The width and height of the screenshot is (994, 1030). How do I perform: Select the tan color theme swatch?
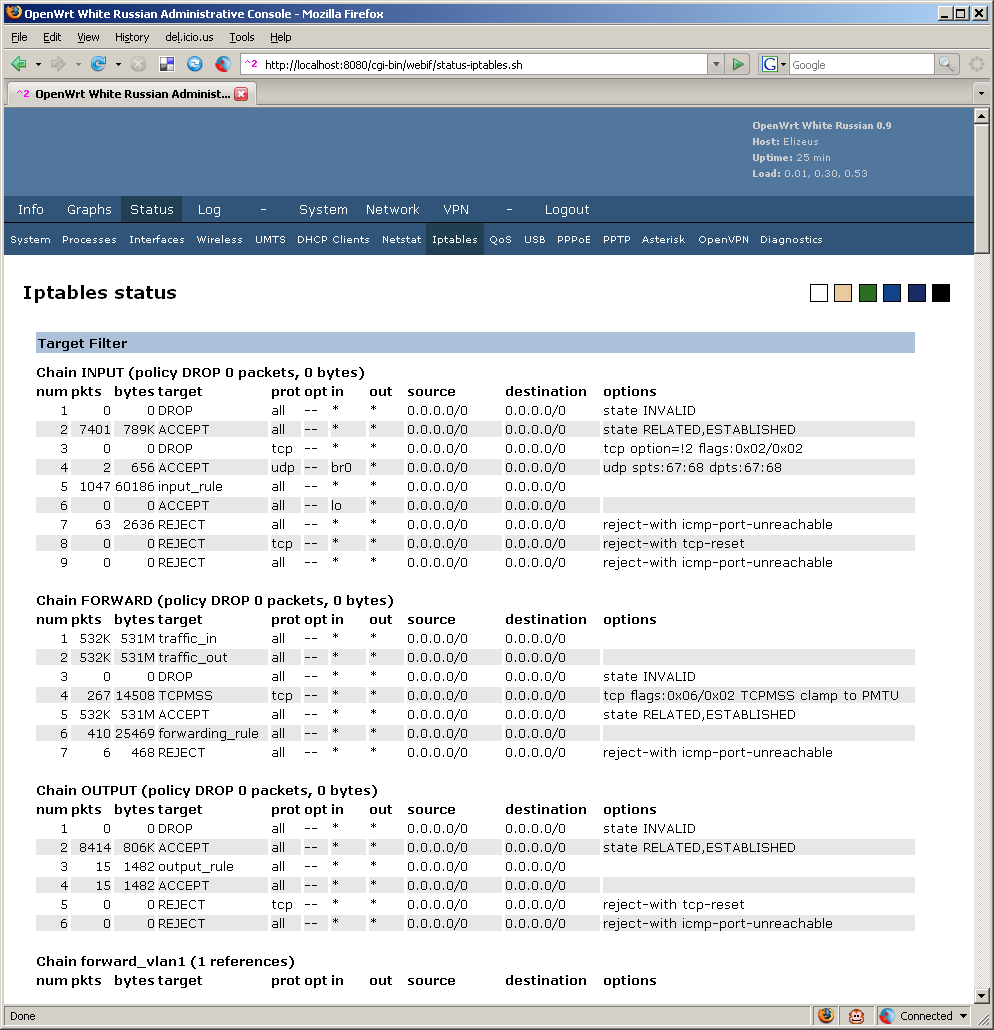843,293
